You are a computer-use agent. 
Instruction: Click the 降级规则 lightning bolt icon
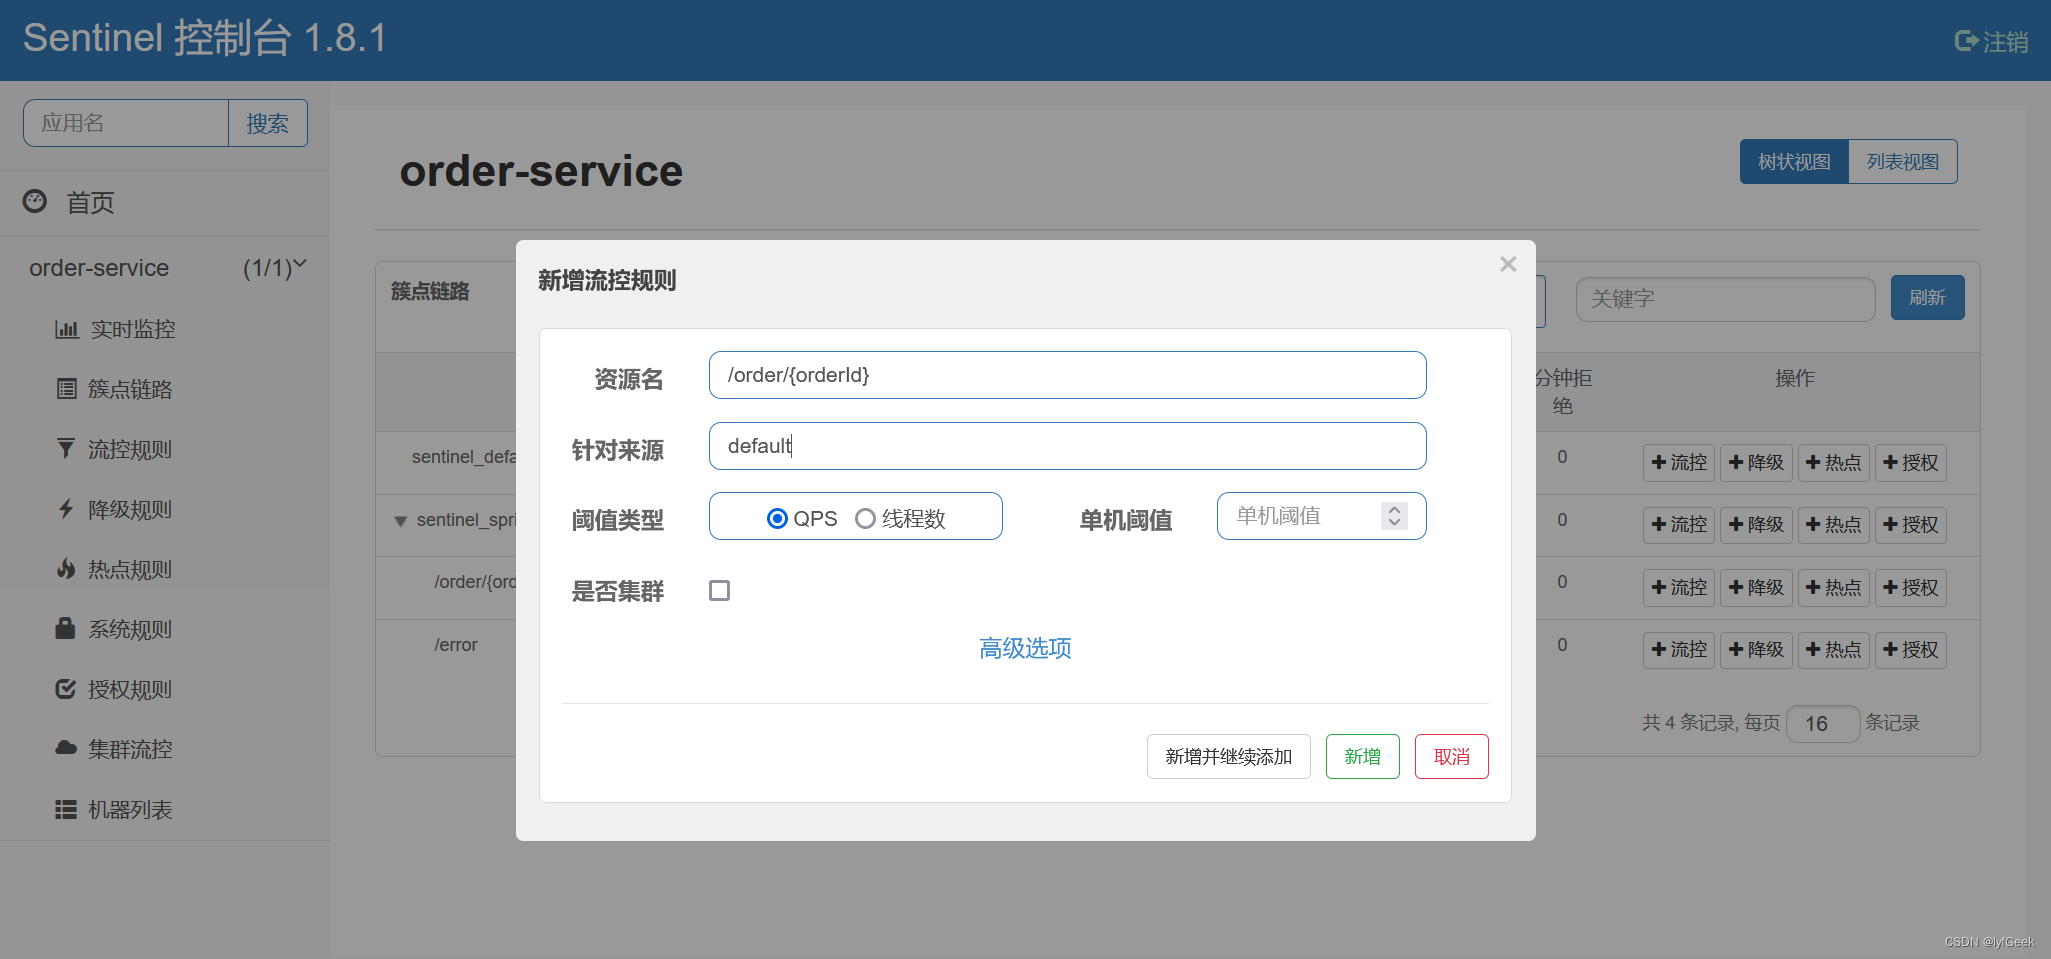pos(66,509)
